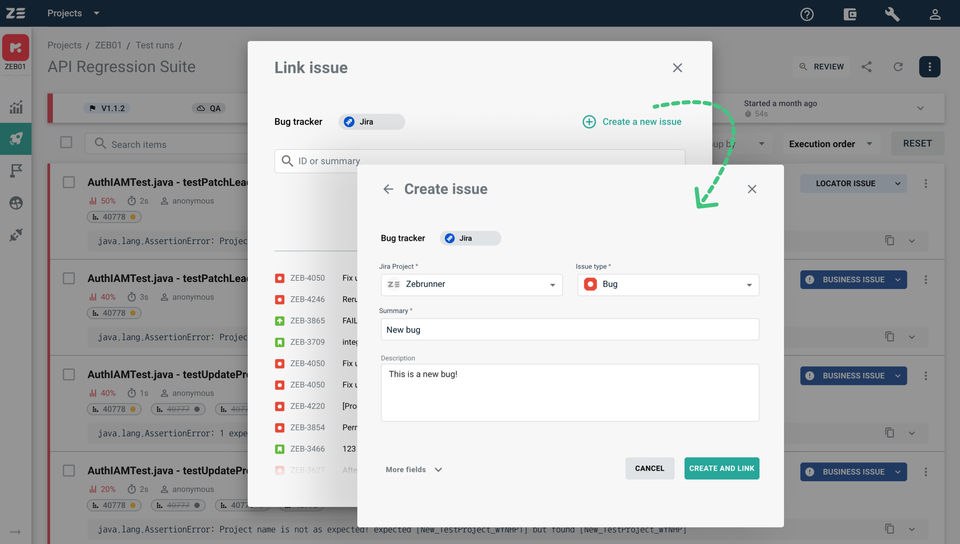Open kebab menu beside LOCATOR ISSUE
960x544 pixels.
pos(926,184)
